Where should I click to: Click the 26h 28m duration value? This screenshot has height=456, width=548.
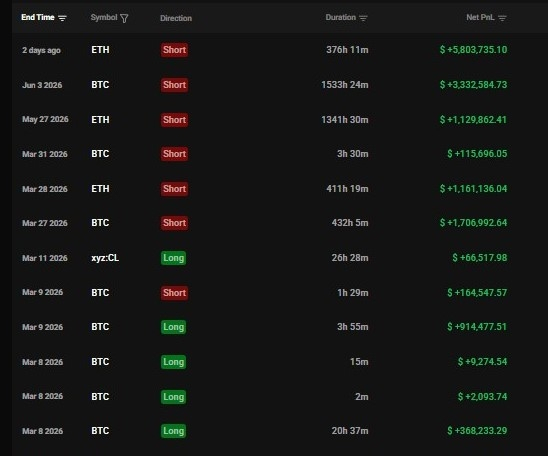(x=350, y=258)
